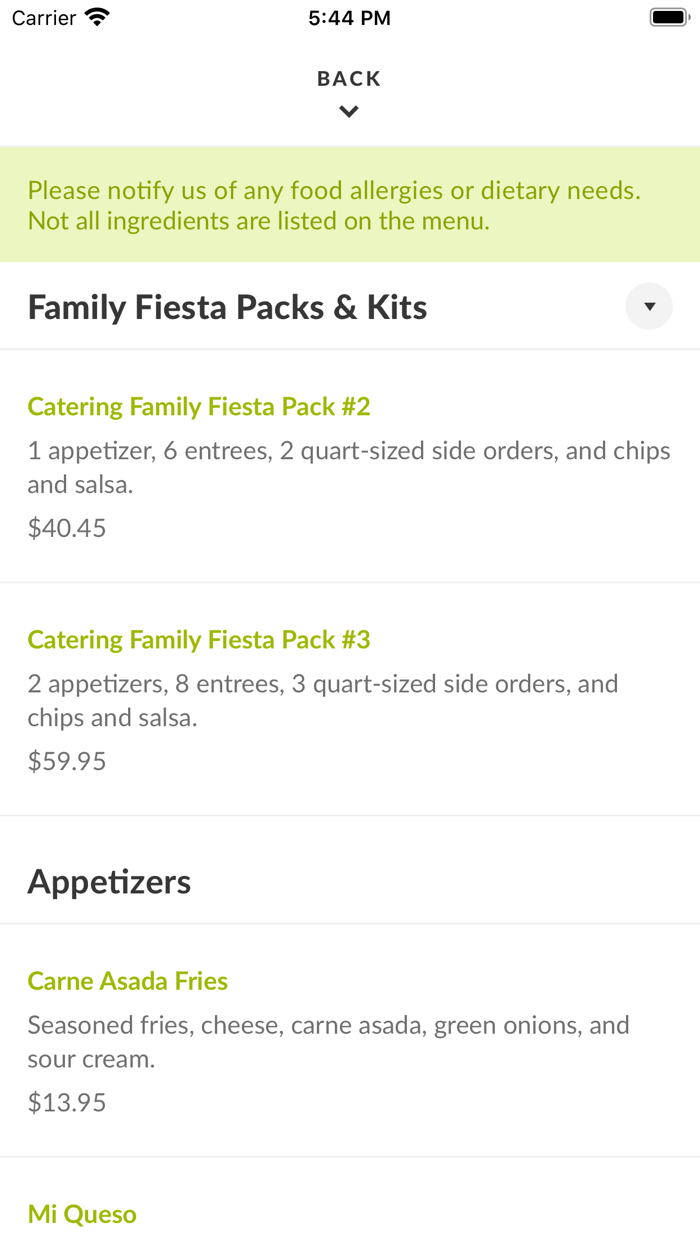Viewport: 700px width, 1244px height.
Task: Tap the $13.95 Carne Asada Fries price
Action: pyautogui.click(x=67, y=1102)
